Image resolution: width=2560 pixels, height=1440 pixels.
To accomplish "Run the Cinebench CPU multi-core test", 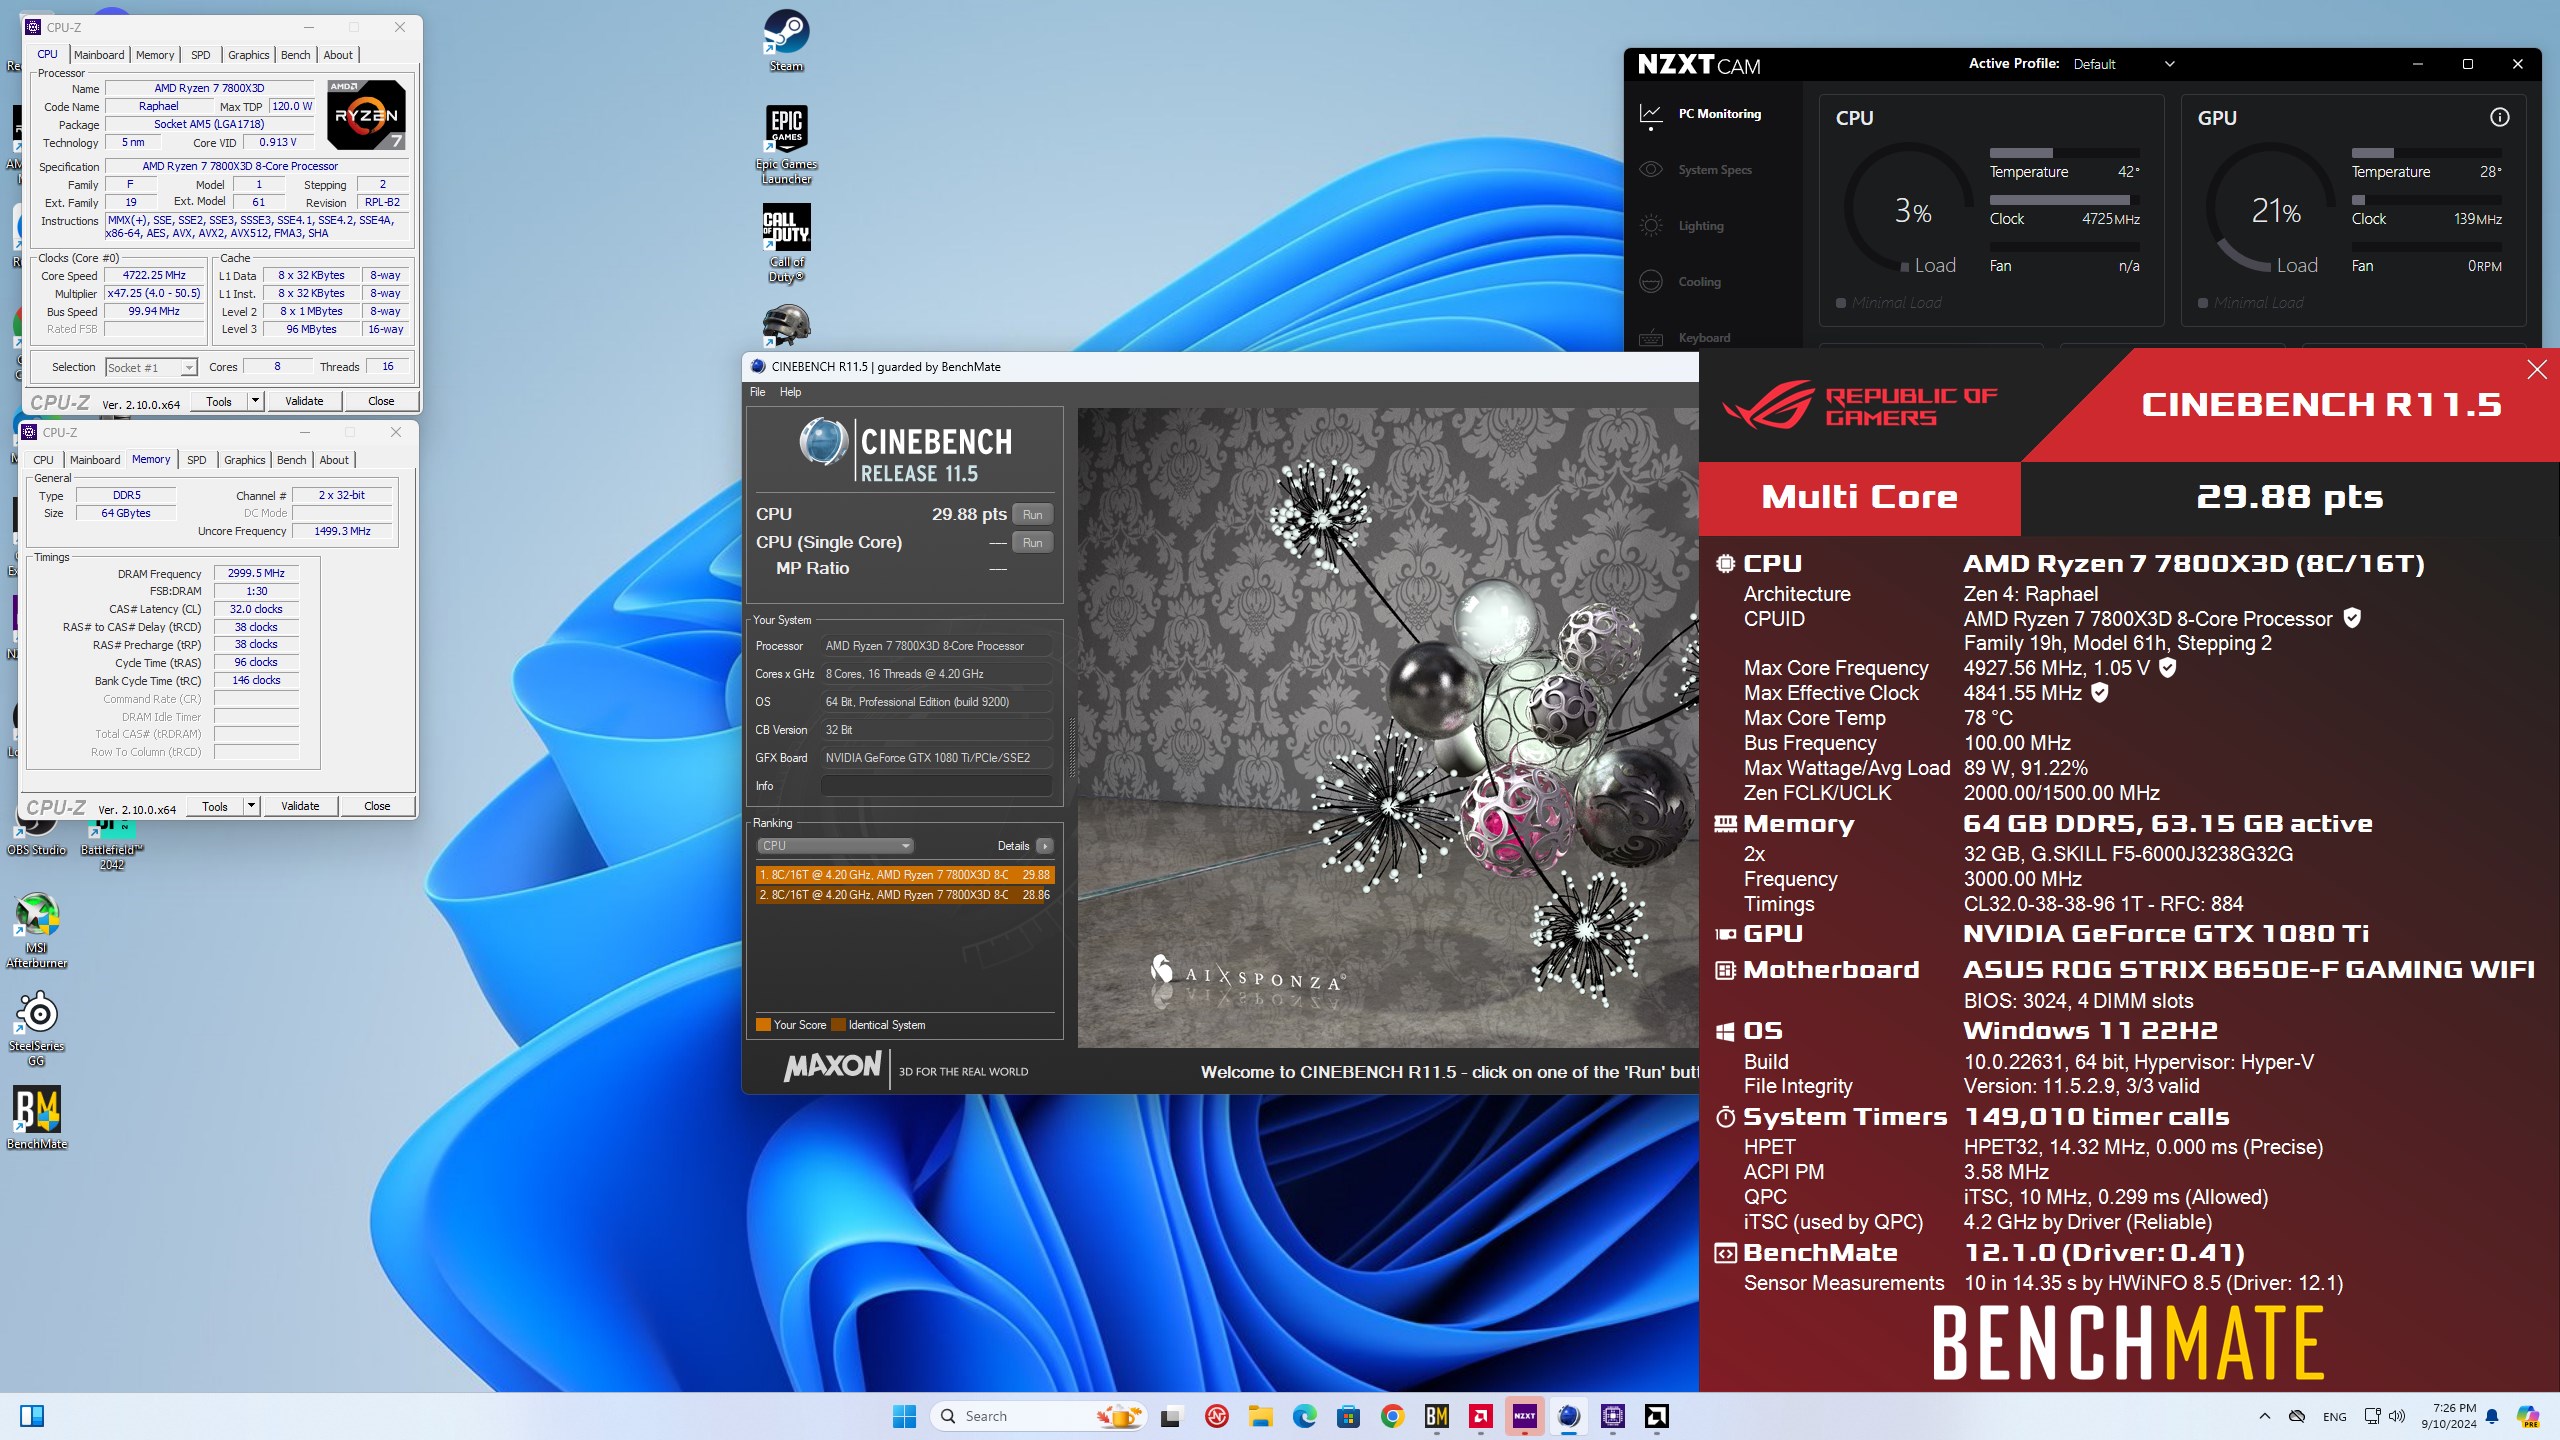I will pos(1033,515).
